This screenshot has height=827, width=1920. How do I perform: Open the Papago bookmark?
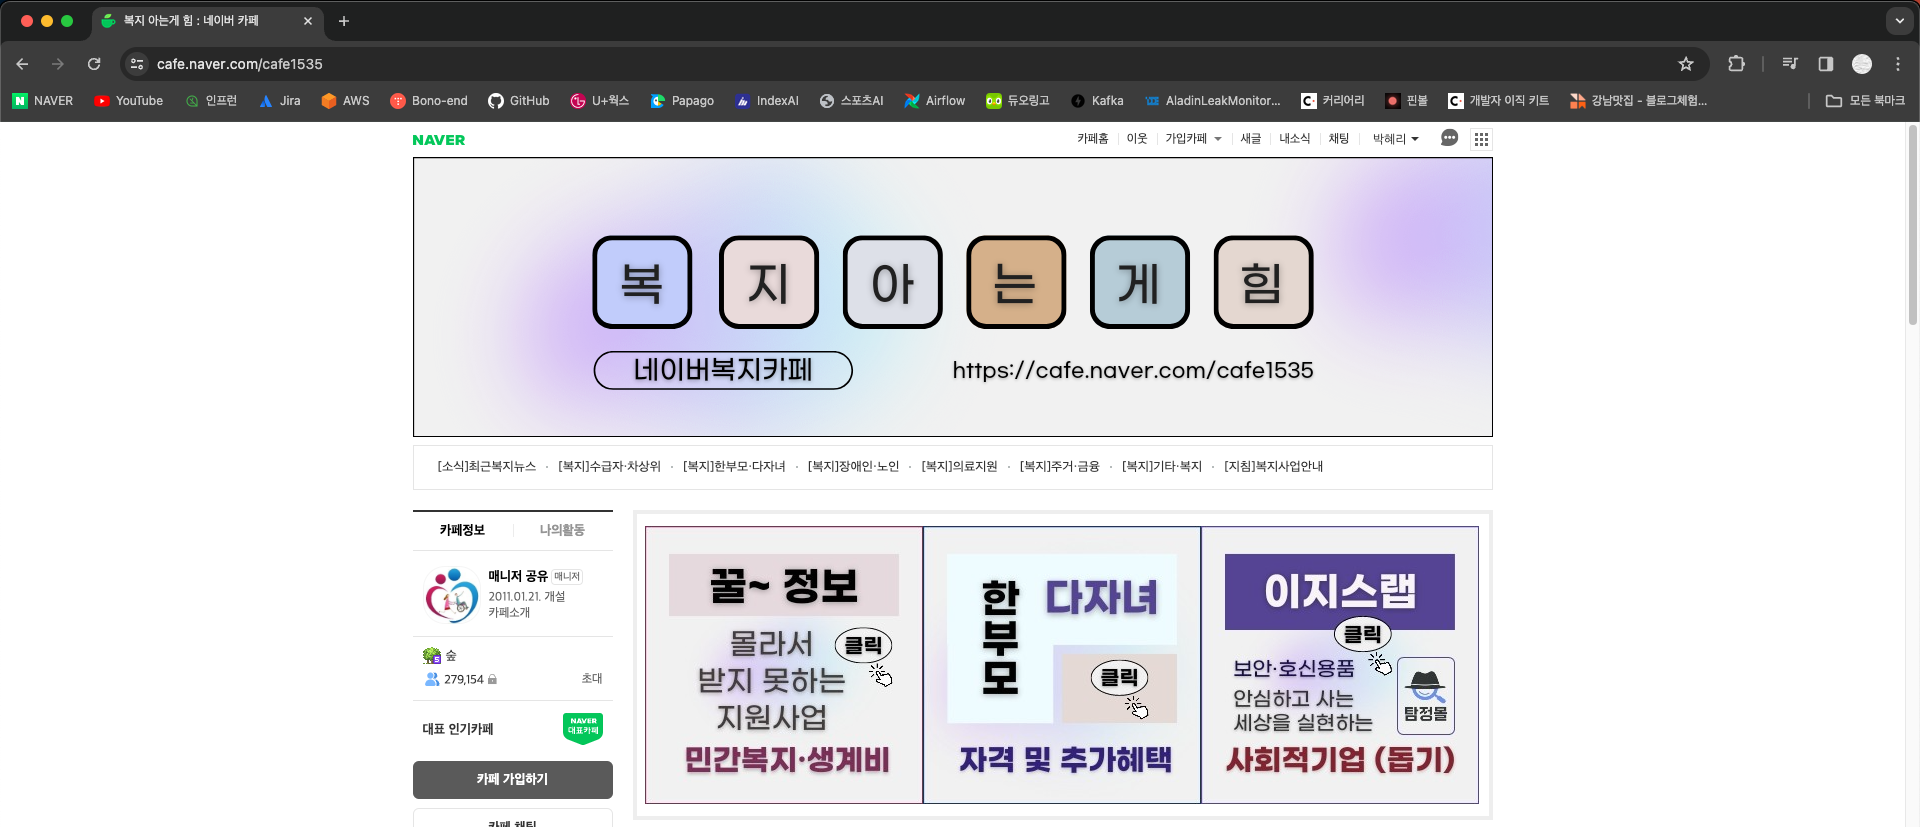(x=682, y=101)
